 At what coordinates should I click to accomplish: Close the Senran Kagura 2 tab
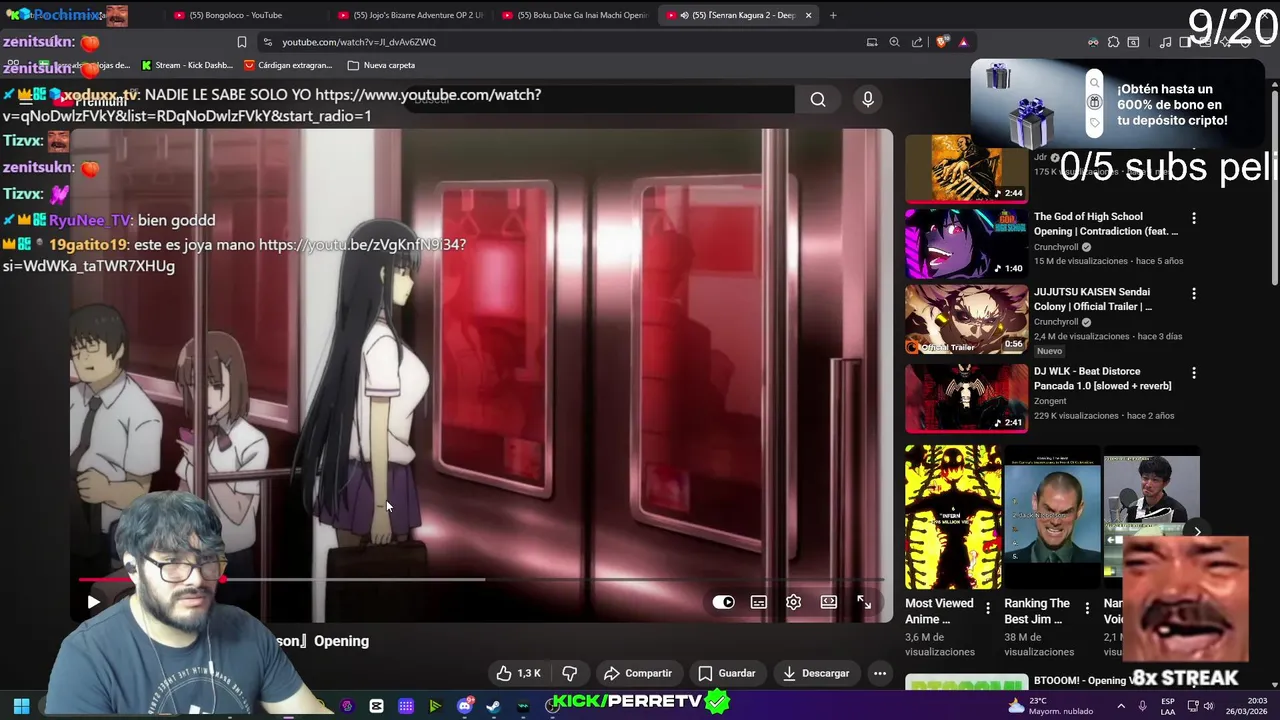809,15
